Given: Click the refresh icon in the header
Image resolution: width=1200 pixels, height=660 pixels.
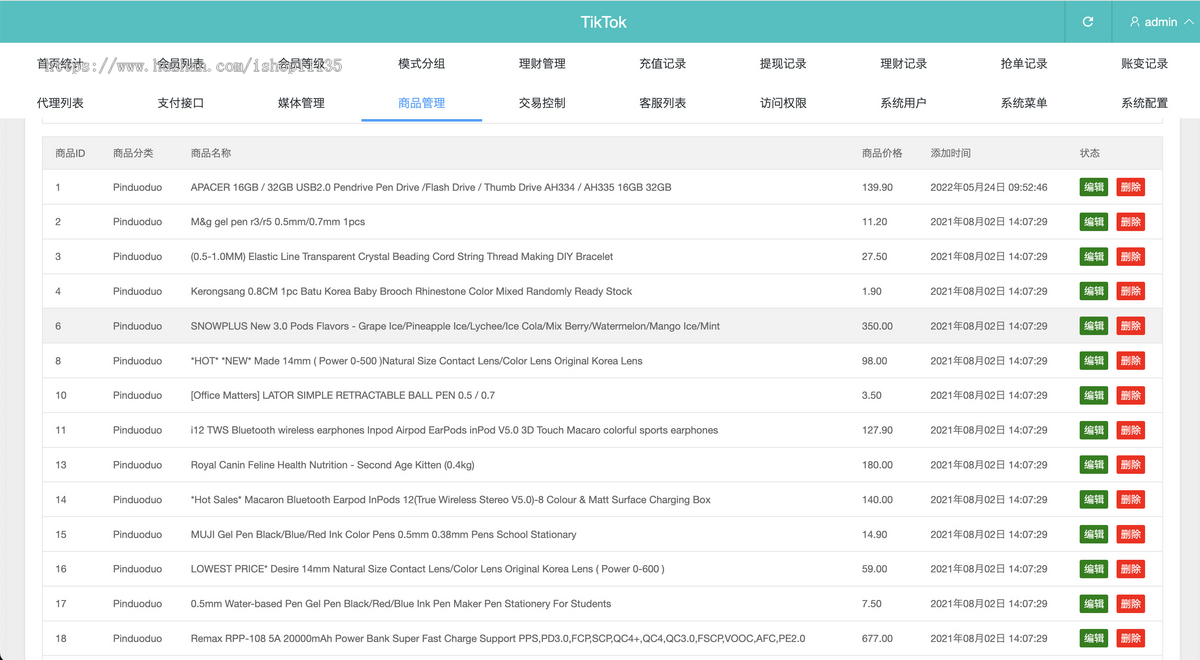Looking at the screenshot, I should point(1088,22).
